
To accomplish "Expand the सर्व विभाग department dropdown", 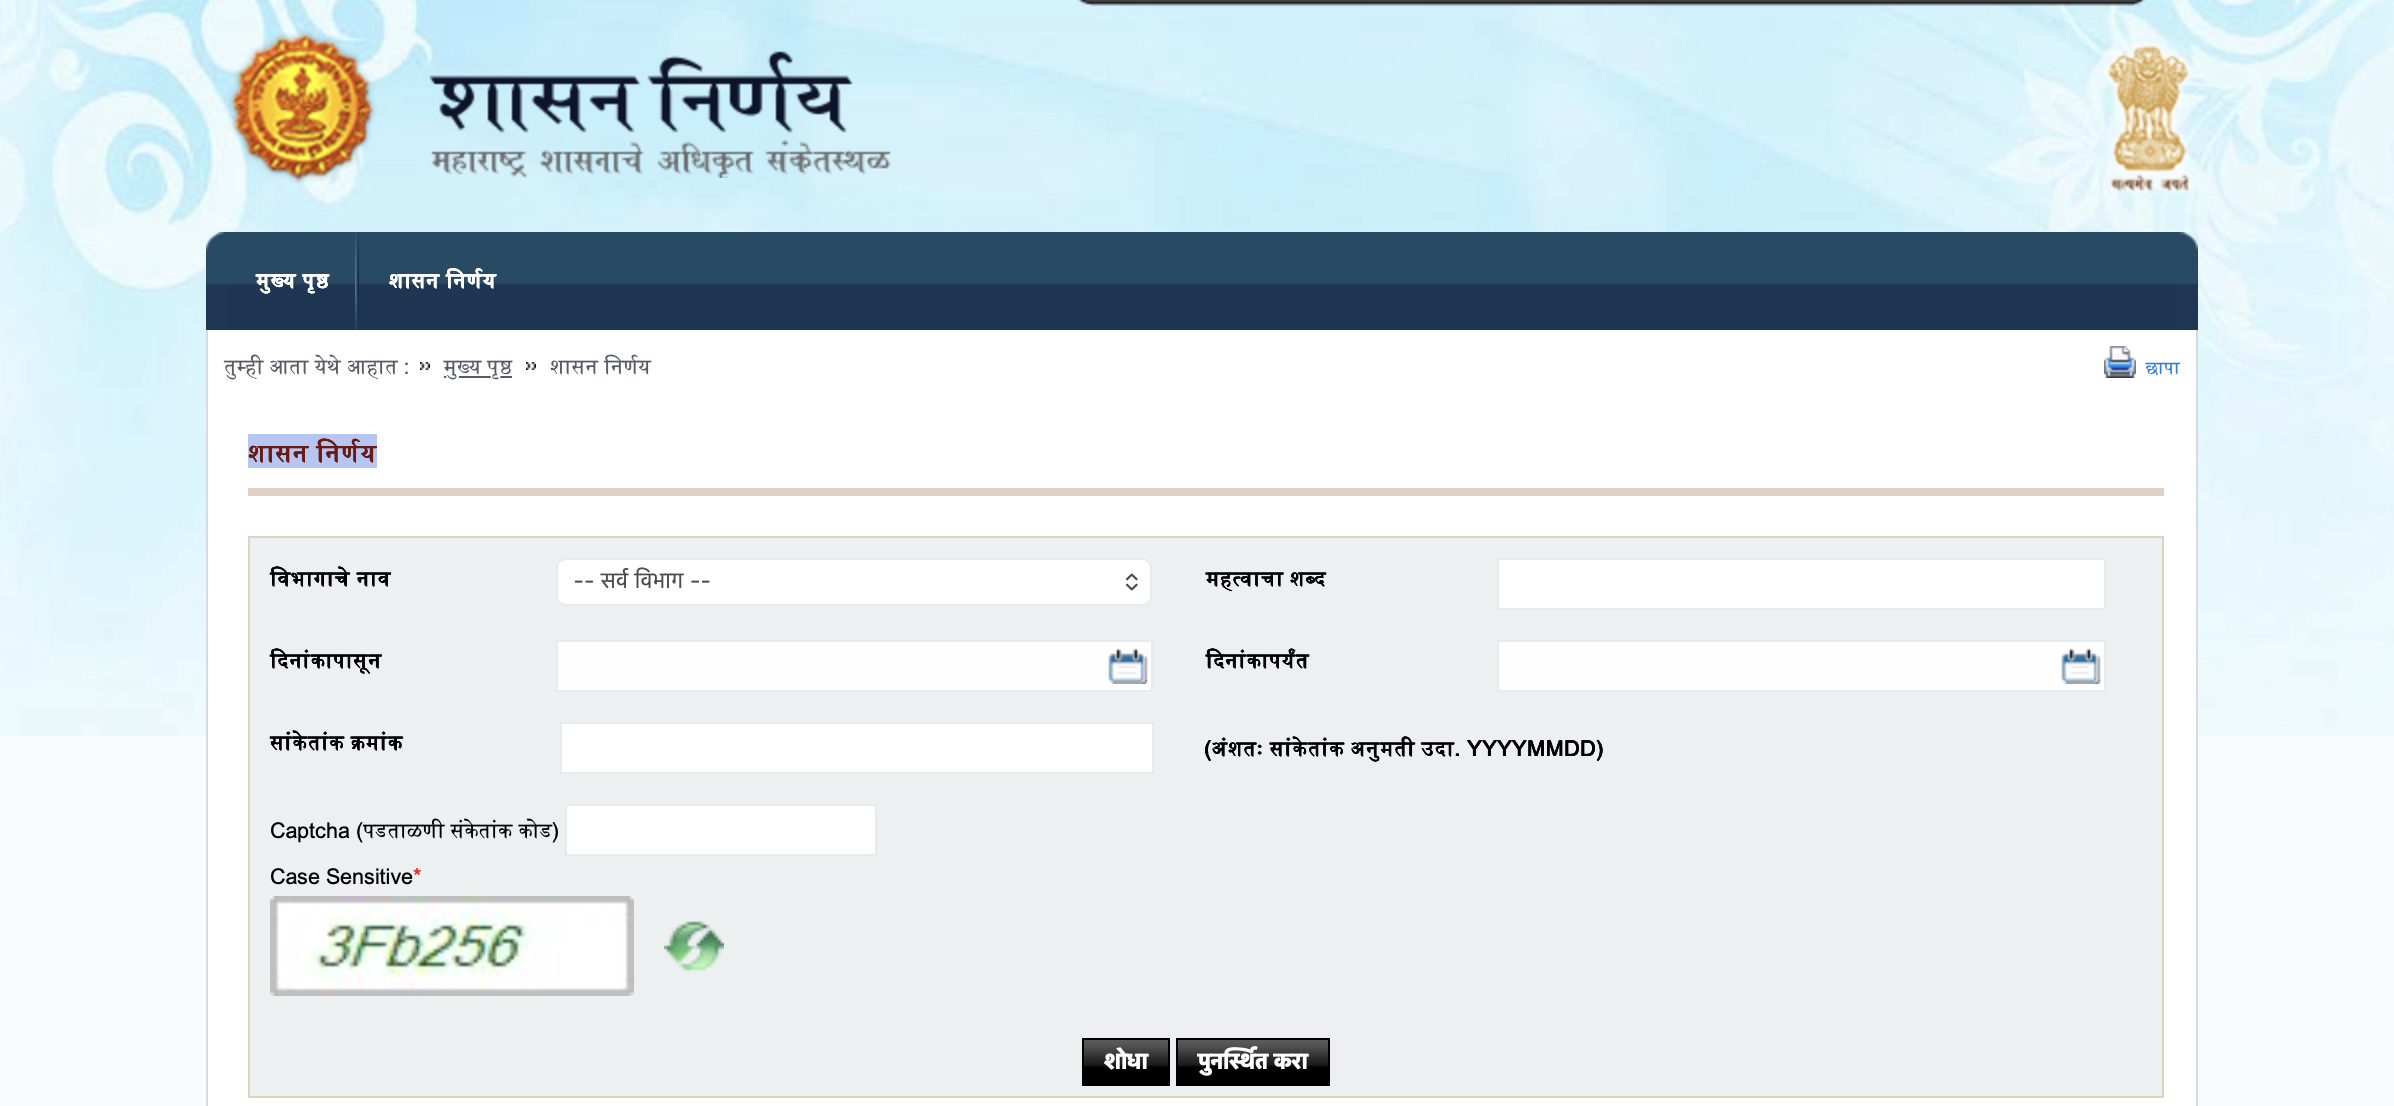I will pyautogui.click(x=853, y=582).
